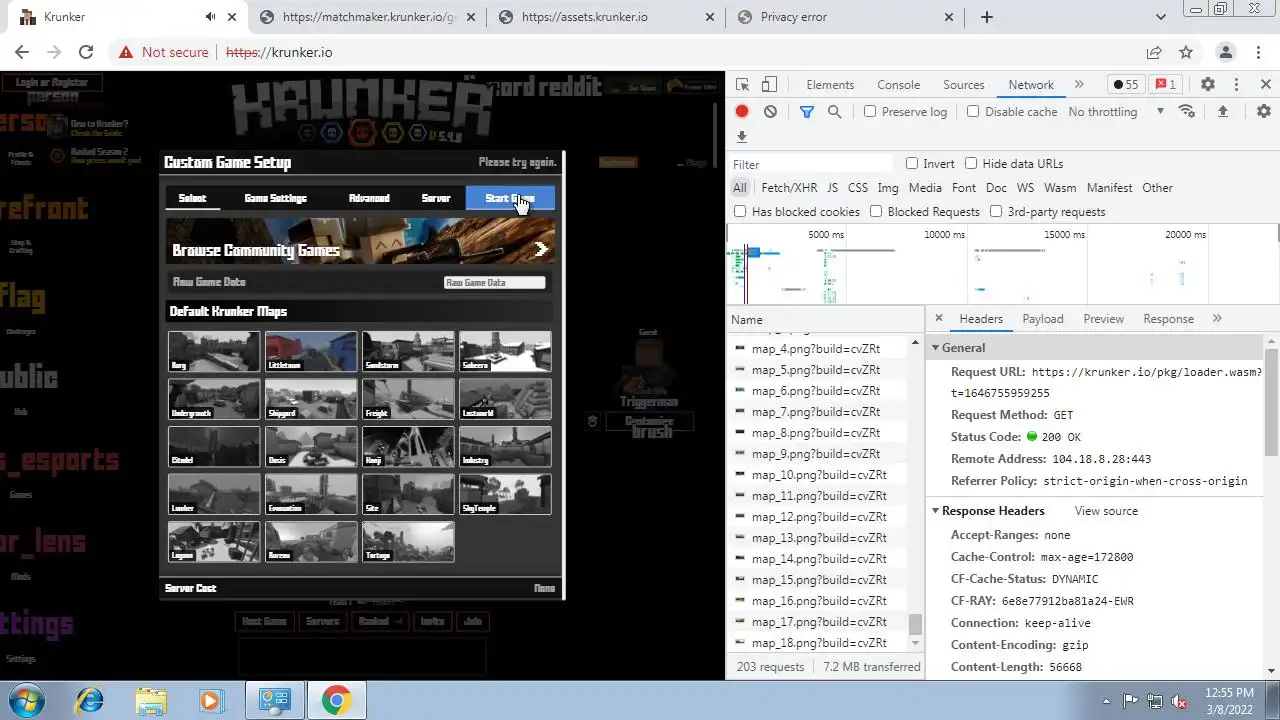Screen dimensions: 1280x720
Task: Show hidden system tray icons arrow
Action: (x=1106, y=701)
